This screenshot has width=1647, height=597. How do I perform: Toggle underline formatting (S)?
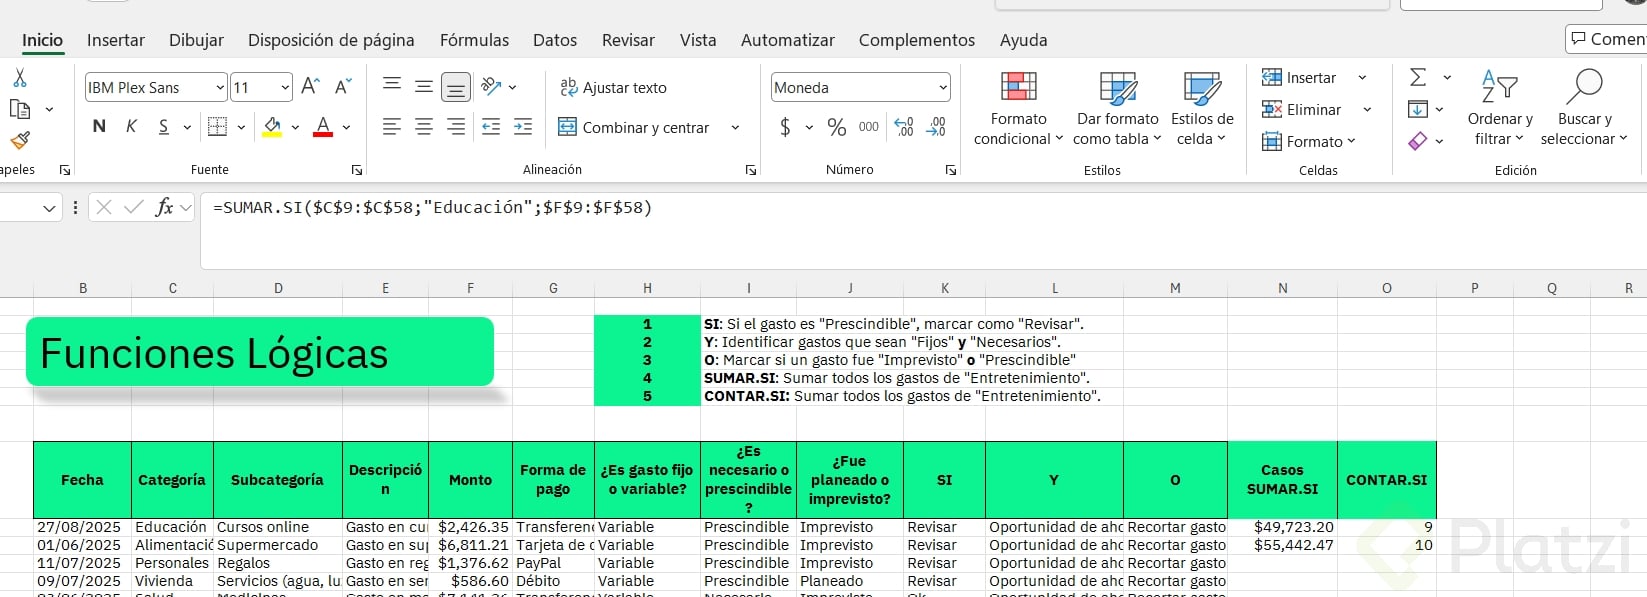coord(163,127)
